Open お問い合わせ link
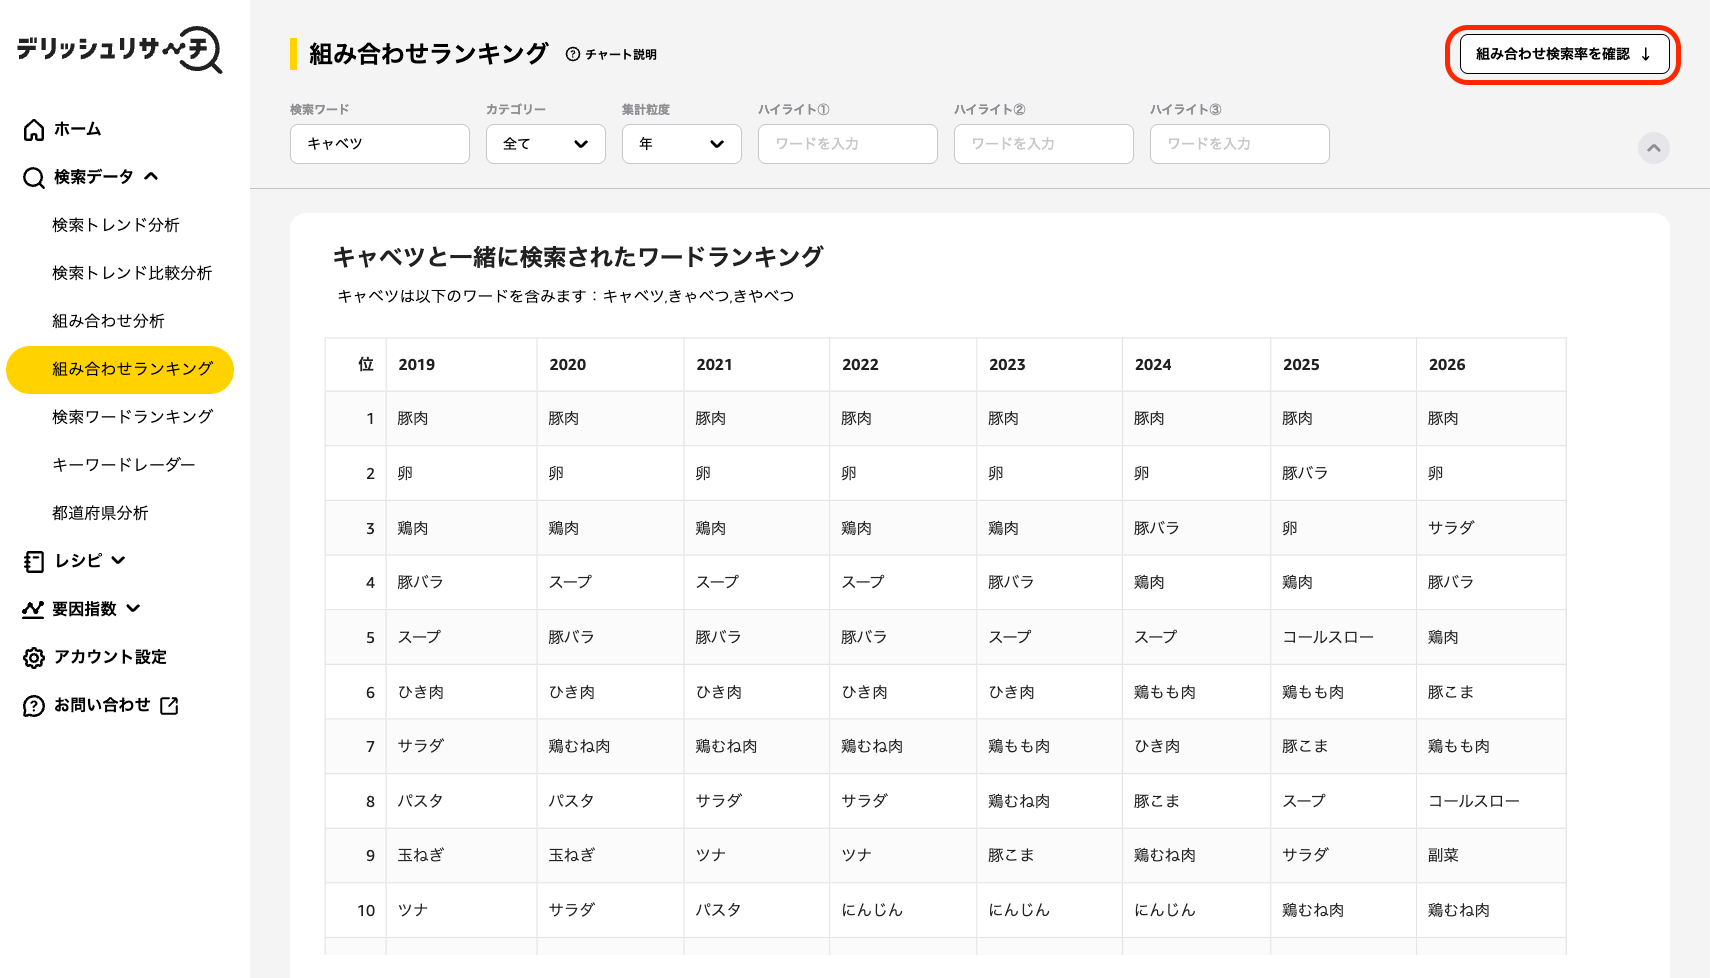Image resolution: width=1710 pixels, height=978 pixels. 102,705
